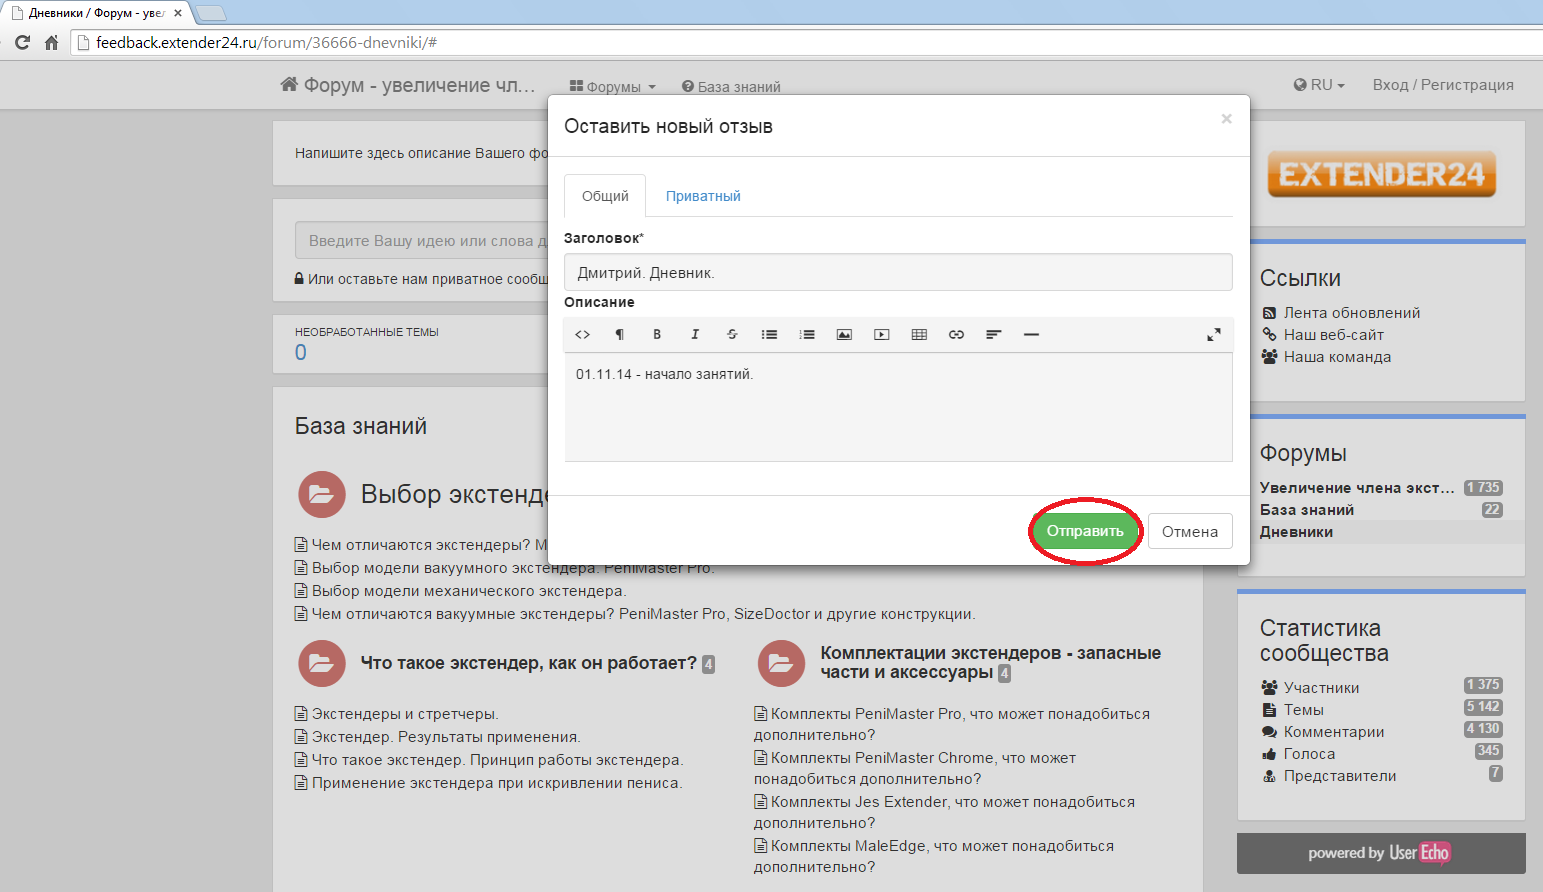Expand editor to fullscreen
Screen dimensions: 1543x892
click(1213, 335)
